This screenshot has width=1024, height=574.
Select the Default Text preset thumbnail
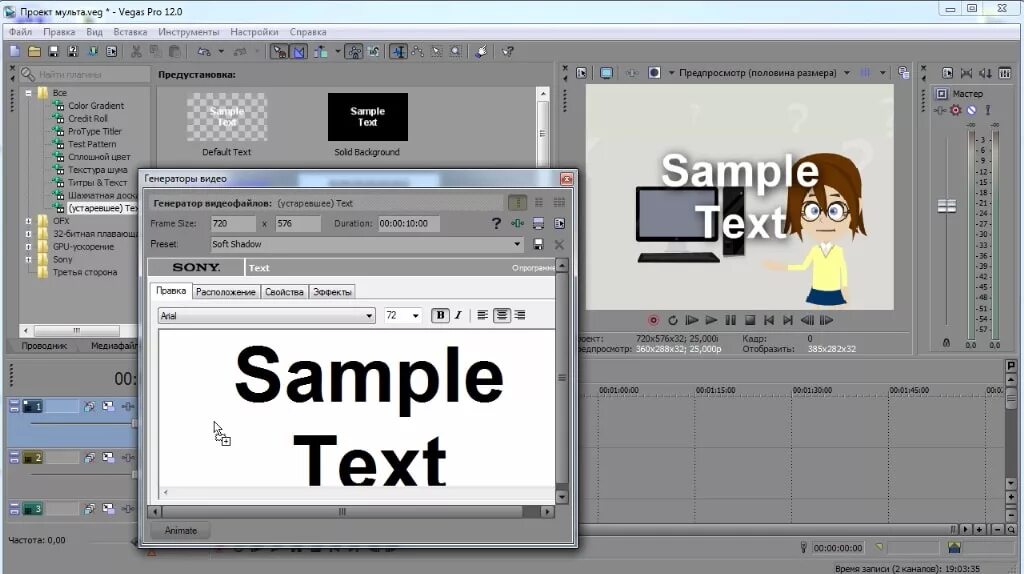[x=227, y=117]
